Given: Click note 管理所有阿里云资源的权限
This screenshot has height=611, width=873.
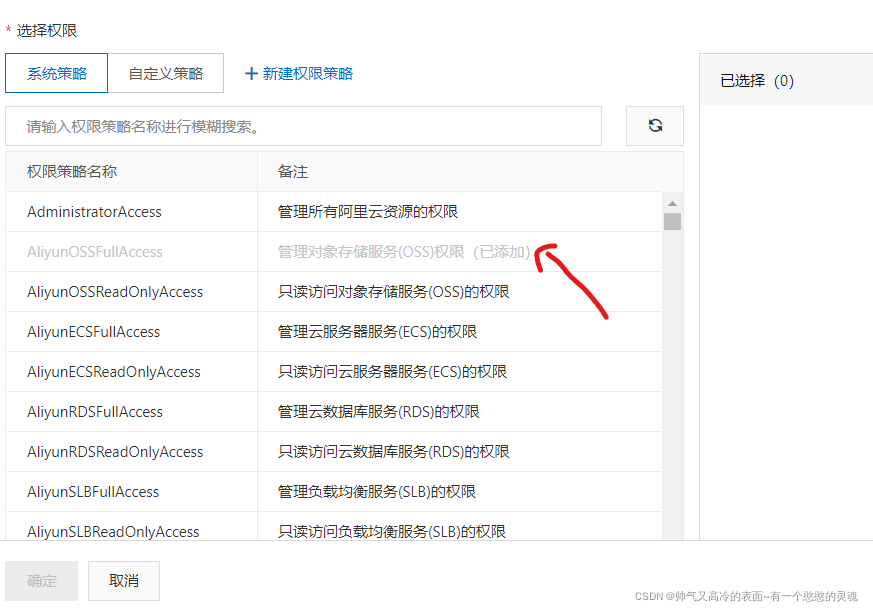Looking at the screenshot, I should tap(367, 212).
